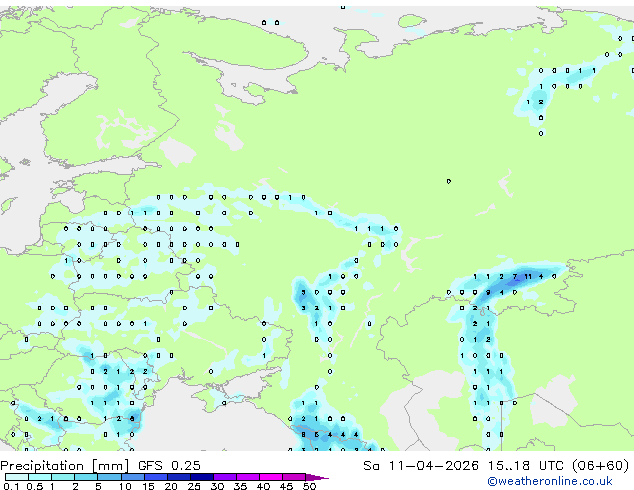Click the 25–30 mm navy legend segment

click(x=201, y=477)
